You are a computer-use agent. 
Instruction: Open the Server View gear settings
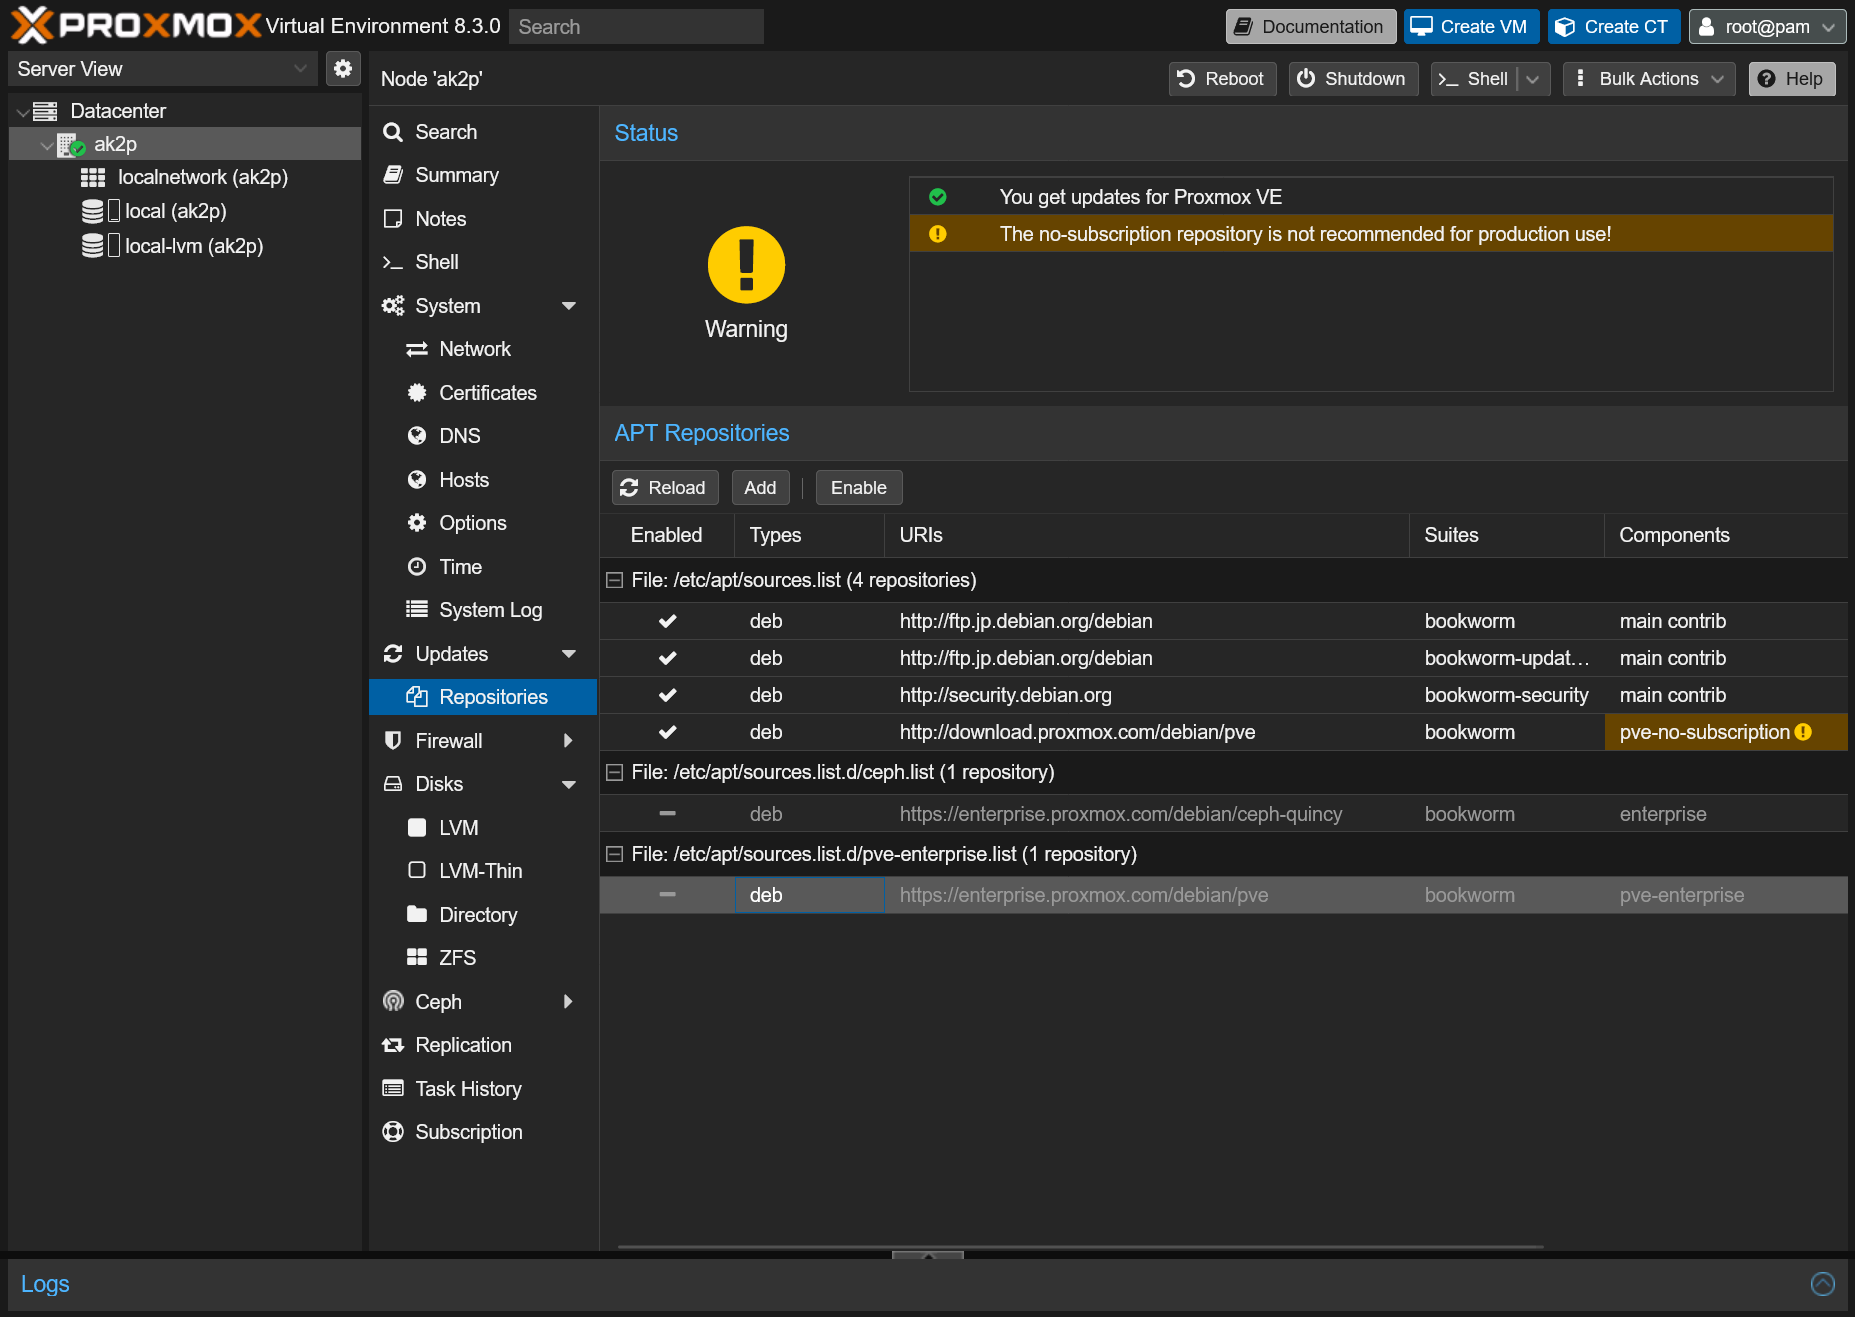343,68
